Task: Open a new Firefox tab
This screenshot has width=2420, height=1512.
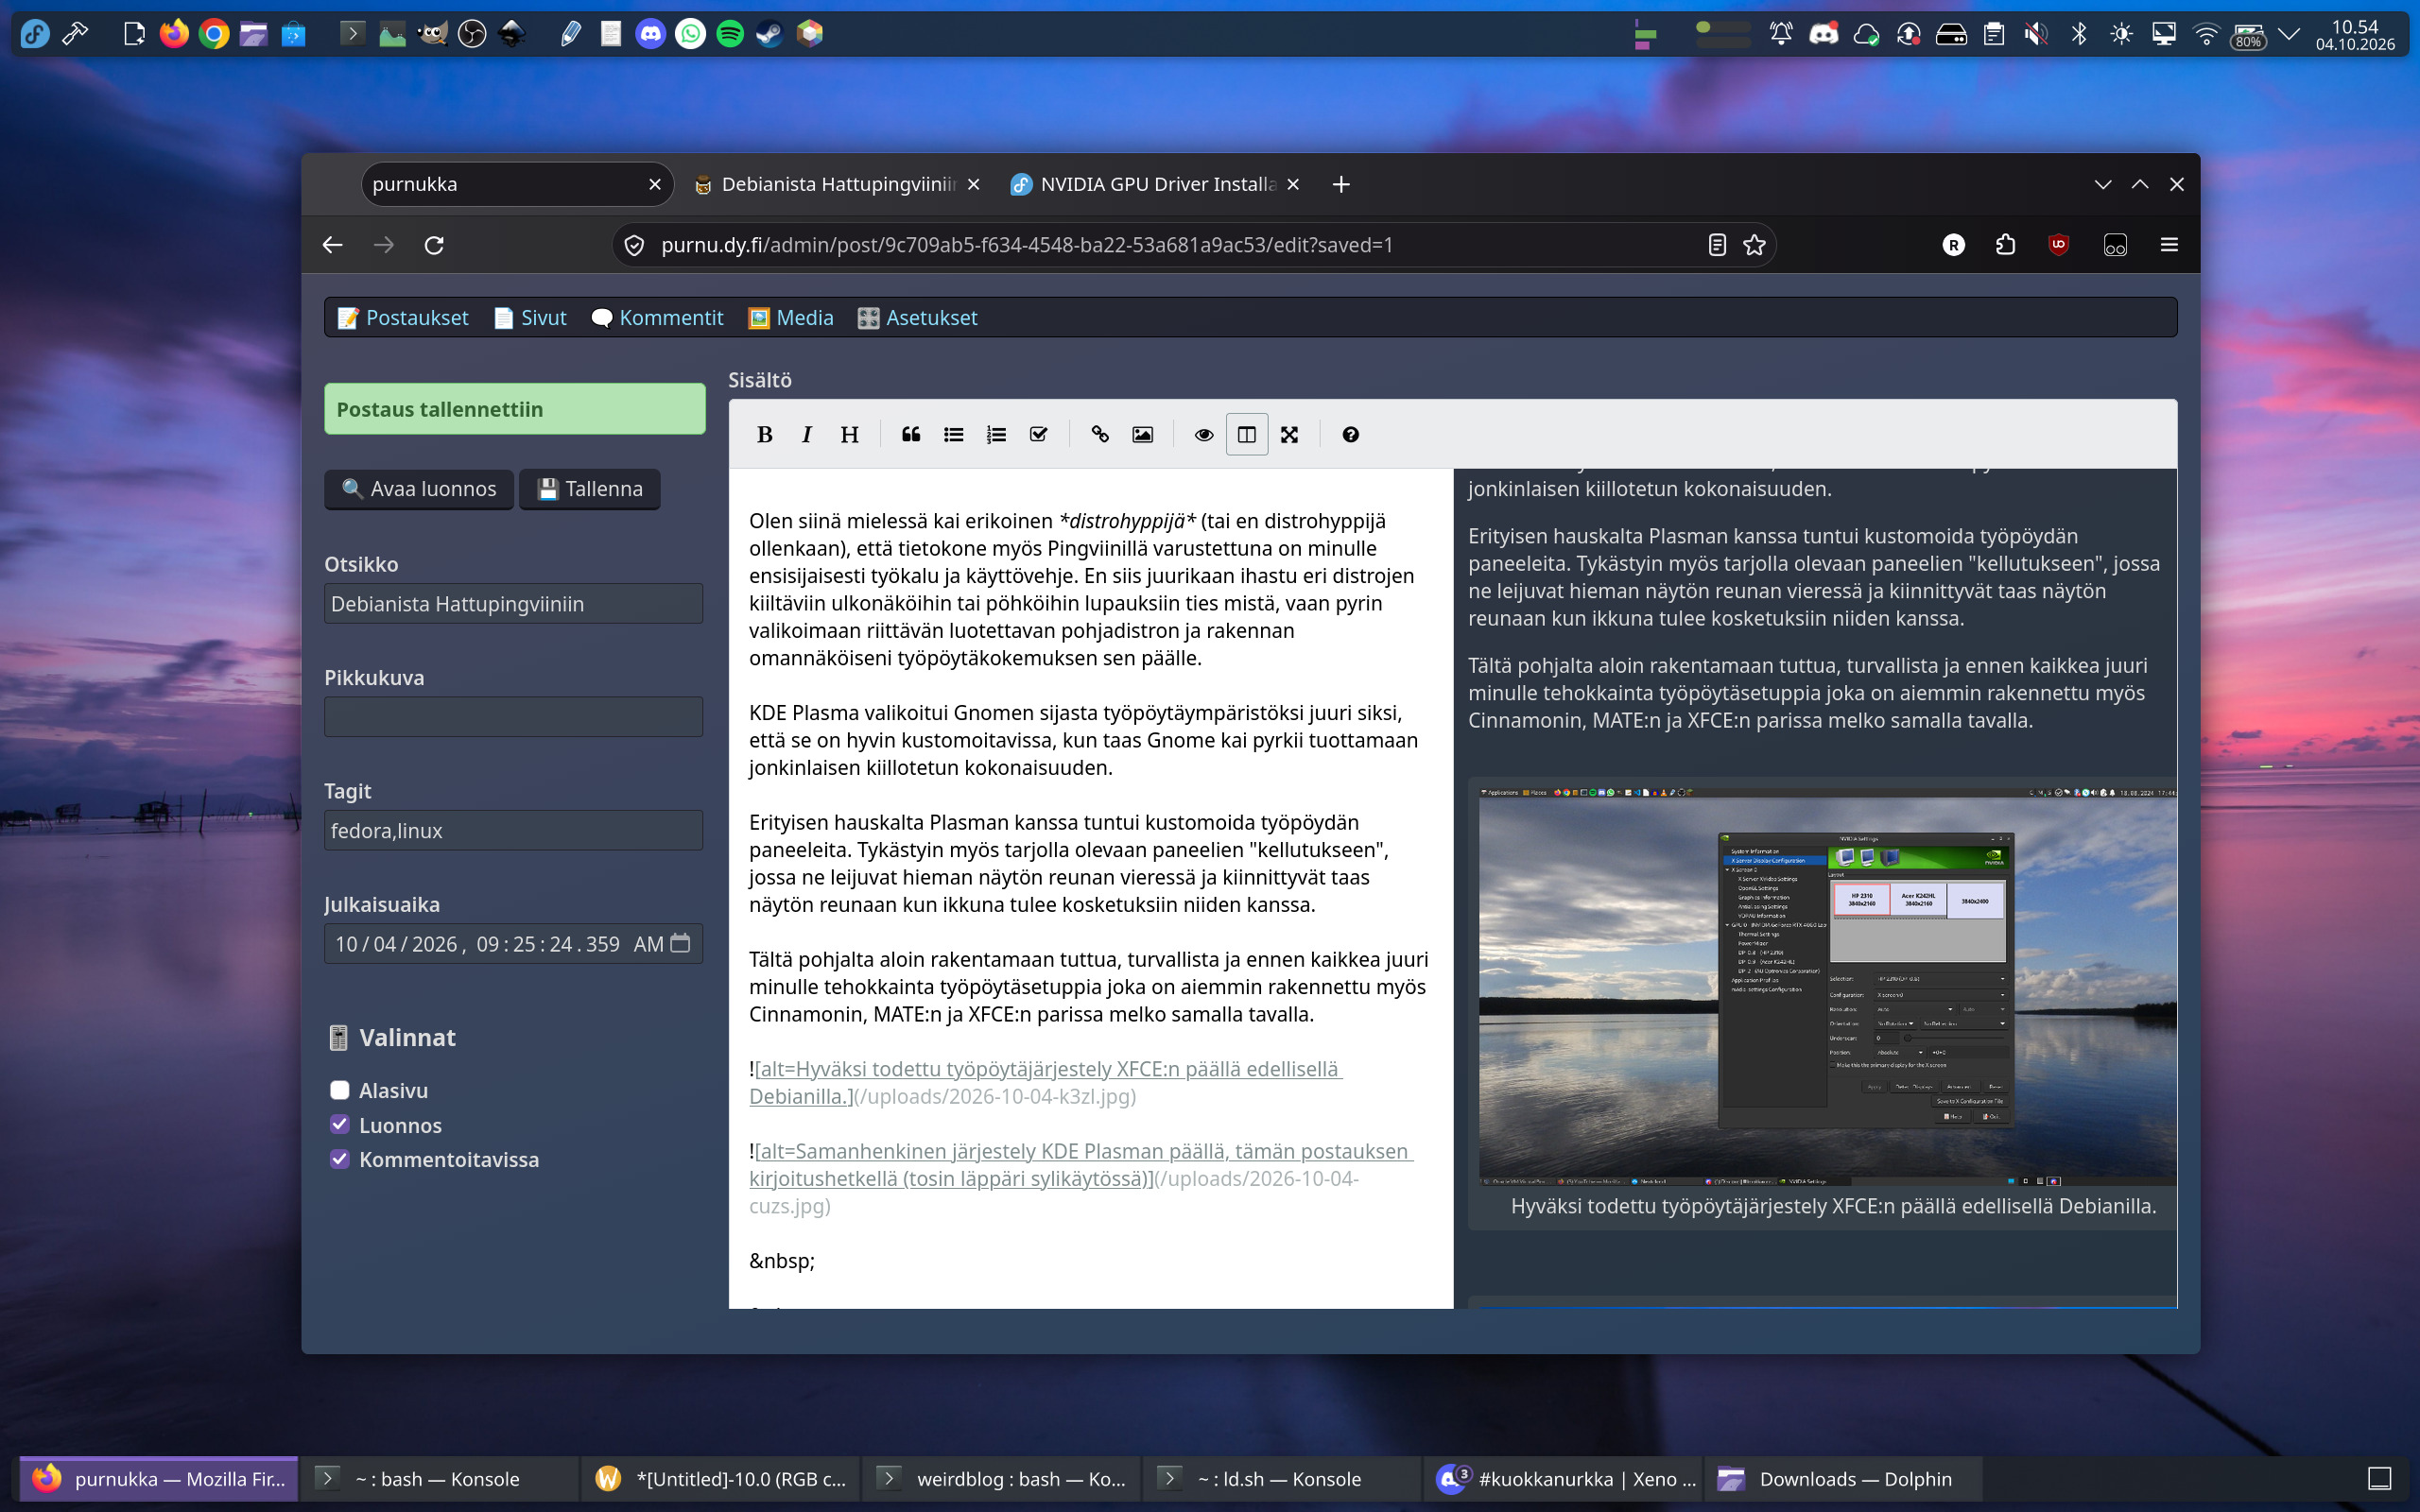Action: tap(1341, 184)
